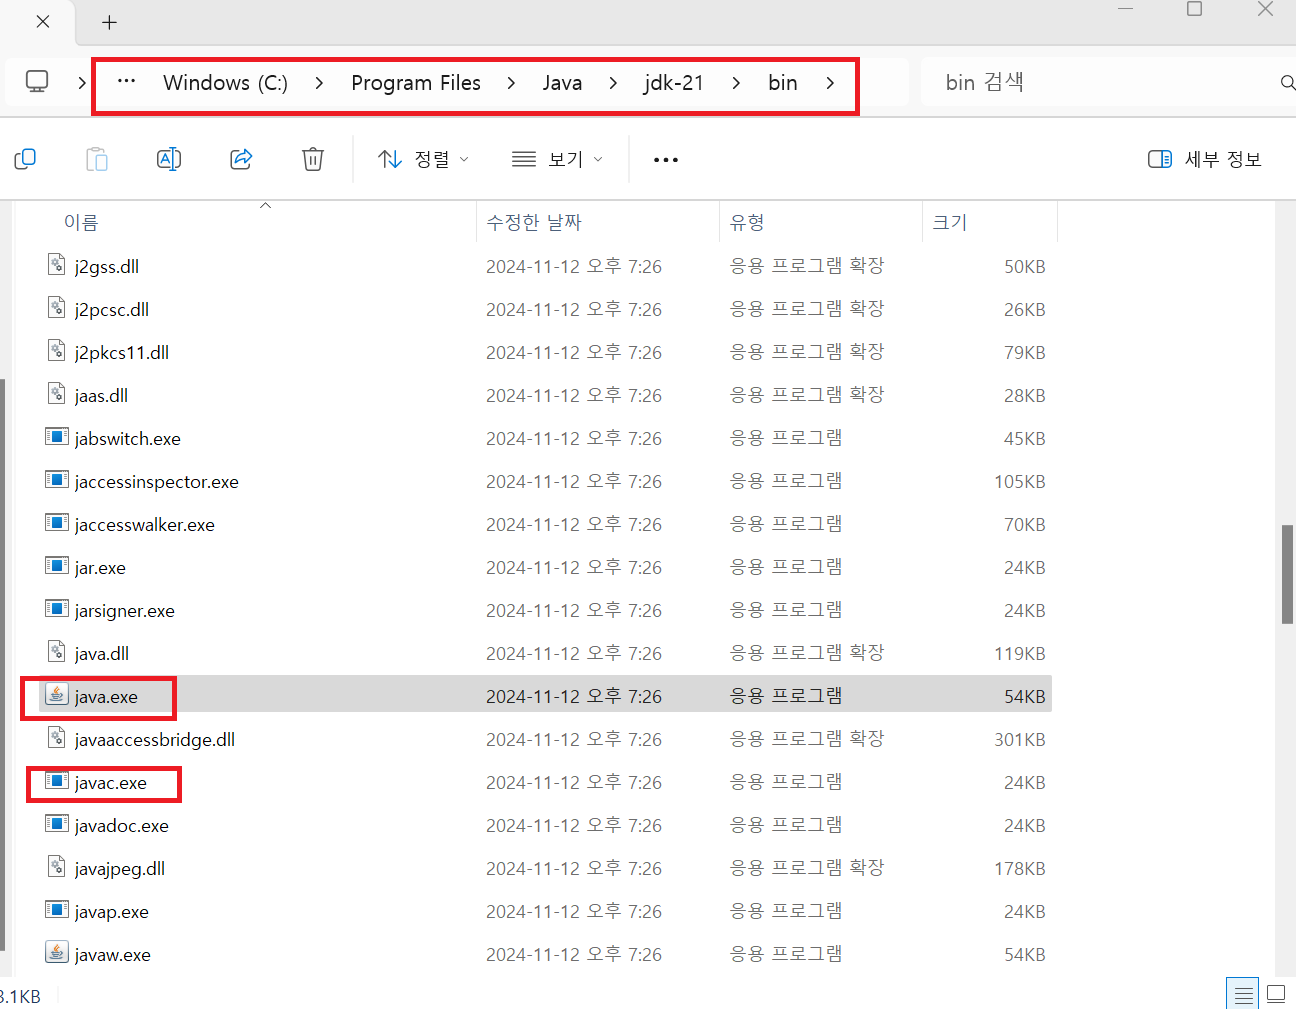Click the rename icon in toolbar
Image resolution: width=1296 pixels, height=1009 pixels.
(x=169, y=159)
